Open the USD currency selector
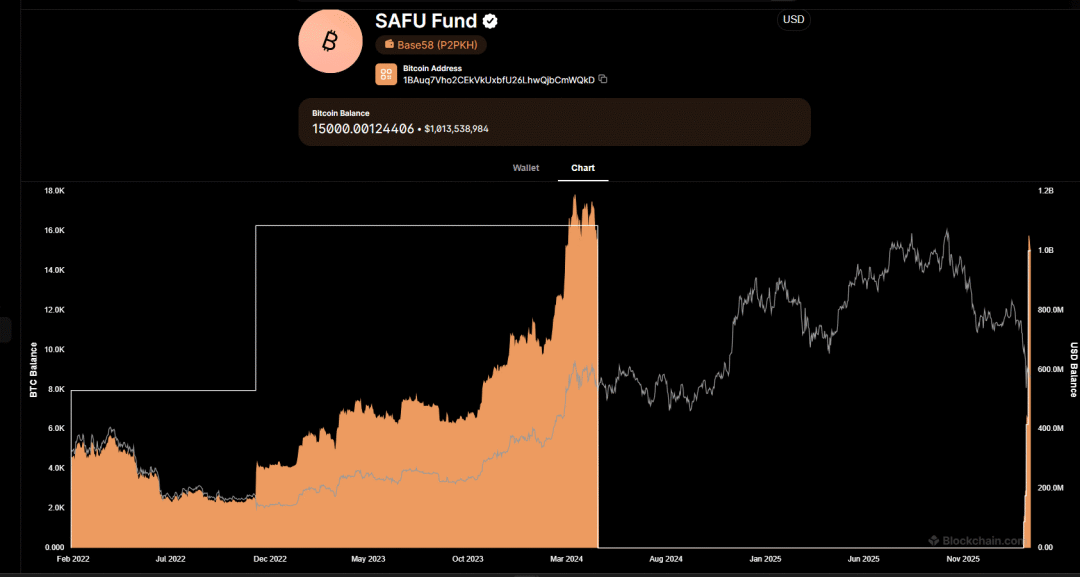Screen dimensions: 1080x577 pyautogui.click(x=793, y=20)
